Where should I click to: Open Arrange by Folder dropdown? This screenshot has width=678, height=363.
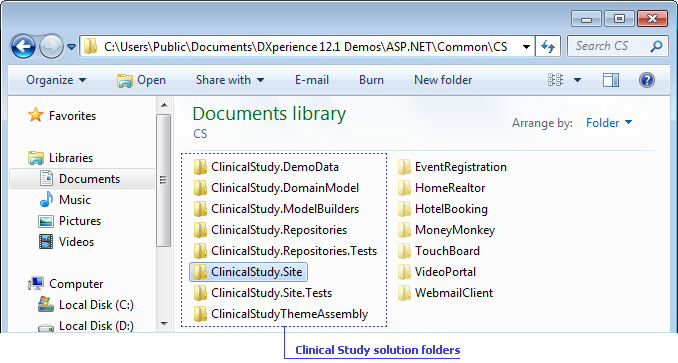(x=609, y=123)
